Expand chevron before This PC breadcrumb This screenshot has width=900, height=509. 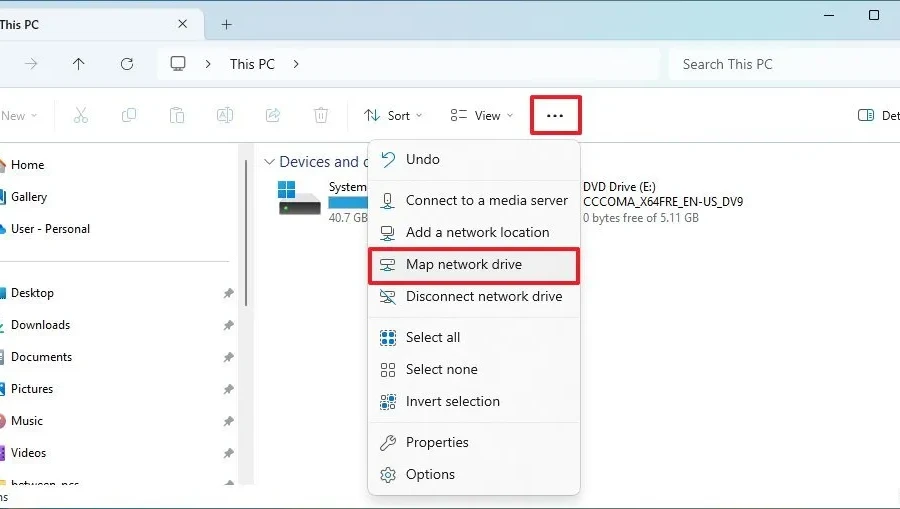pyautogui.click(x=208, y=64)
